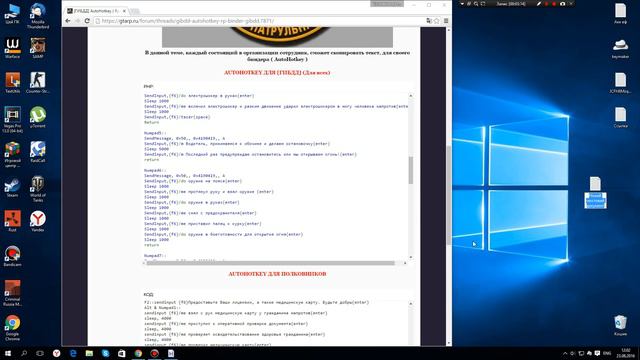Screen dimensions: 640x360
Task: Open Task View on the taskbar
Action: coord(40,353)
